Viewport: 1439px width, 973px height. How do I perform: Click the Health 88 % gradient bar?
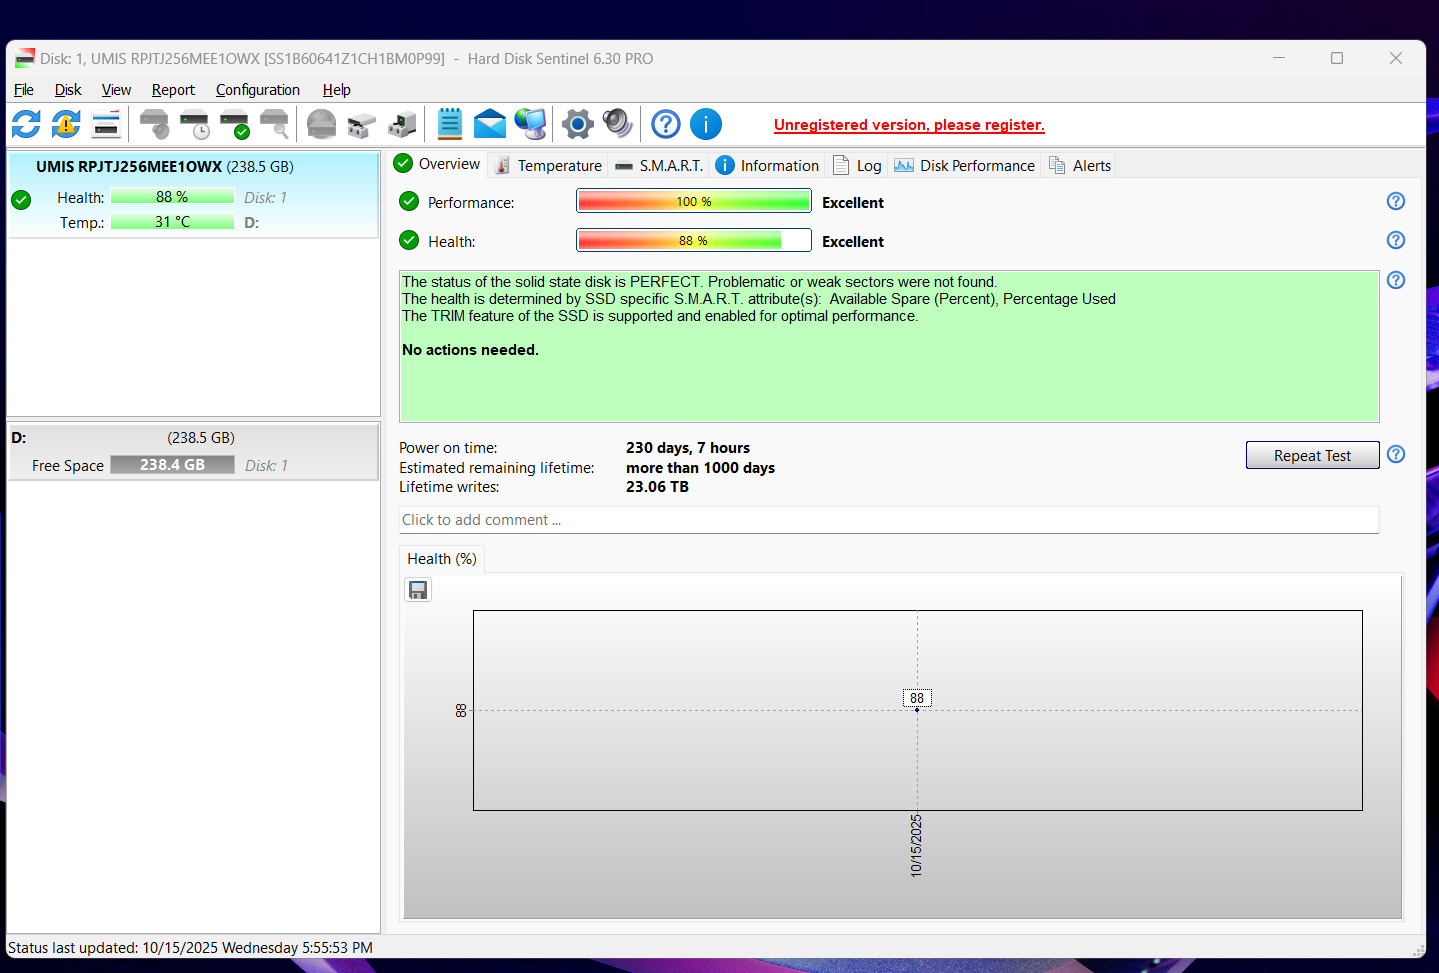coord(694,240)
